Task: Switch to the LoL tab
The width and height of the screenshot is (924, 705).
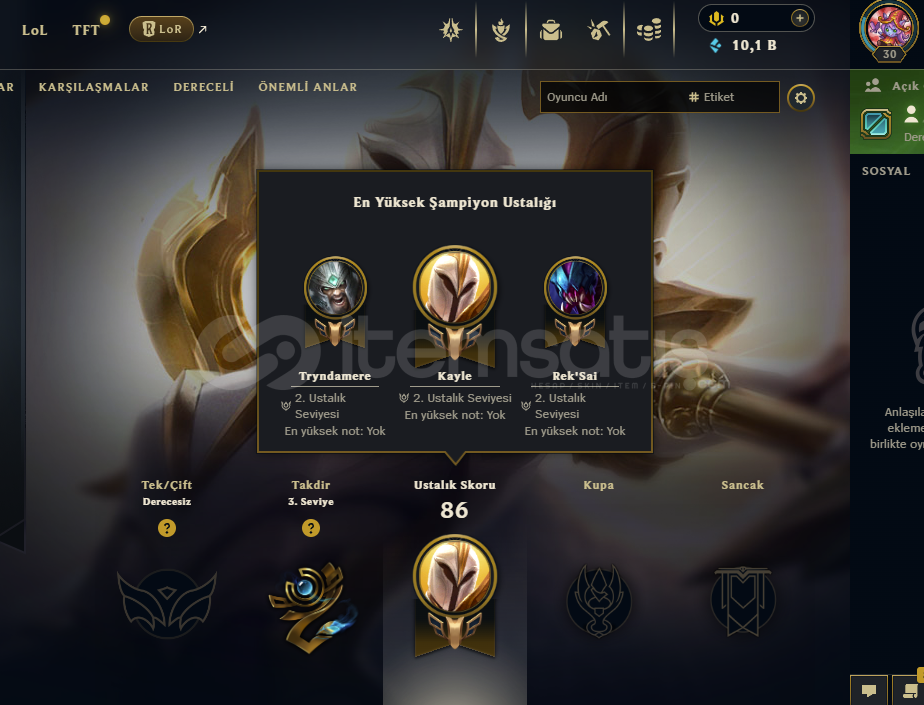Action: pyautogui.click(x=34, y=30)
